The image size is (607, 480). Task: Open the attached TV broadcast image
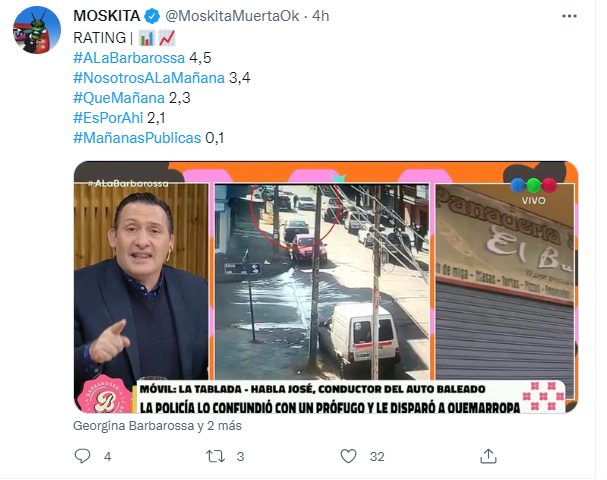pos(326,287)
